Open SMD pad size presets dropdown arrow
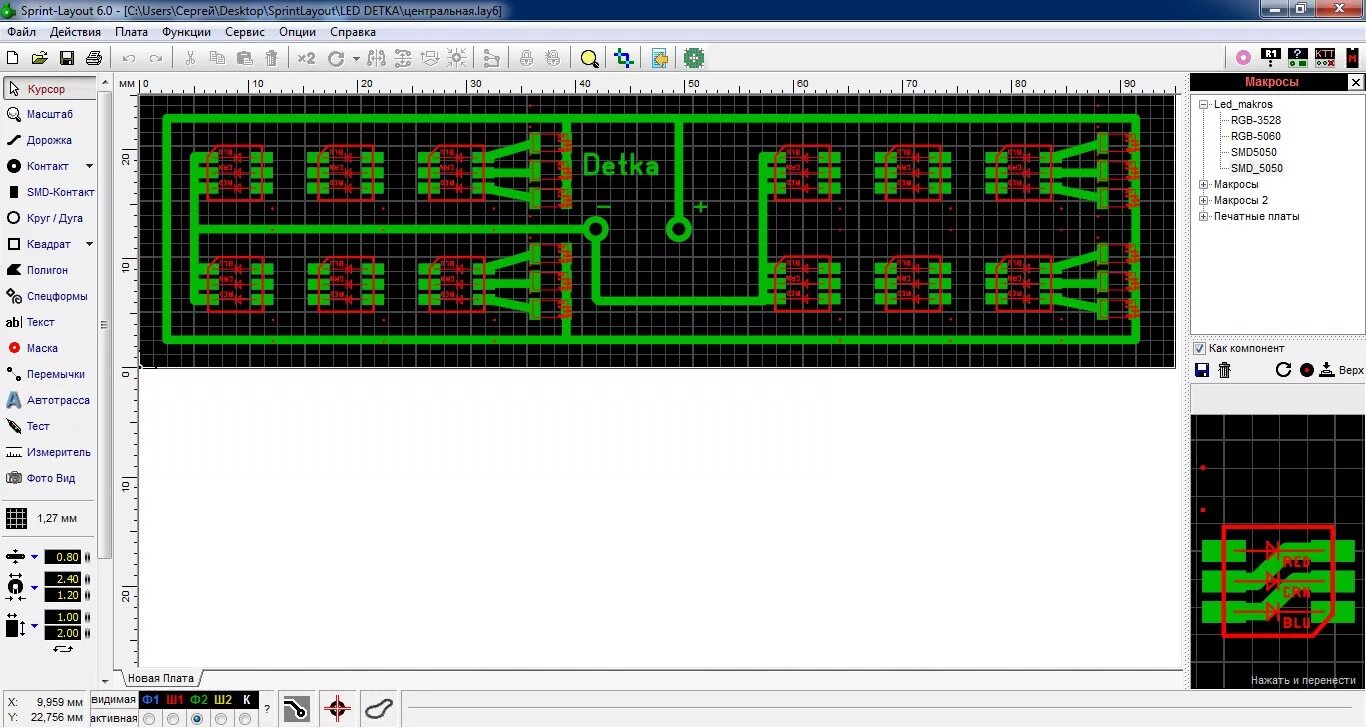1366x728 pixels. [34, 626]
